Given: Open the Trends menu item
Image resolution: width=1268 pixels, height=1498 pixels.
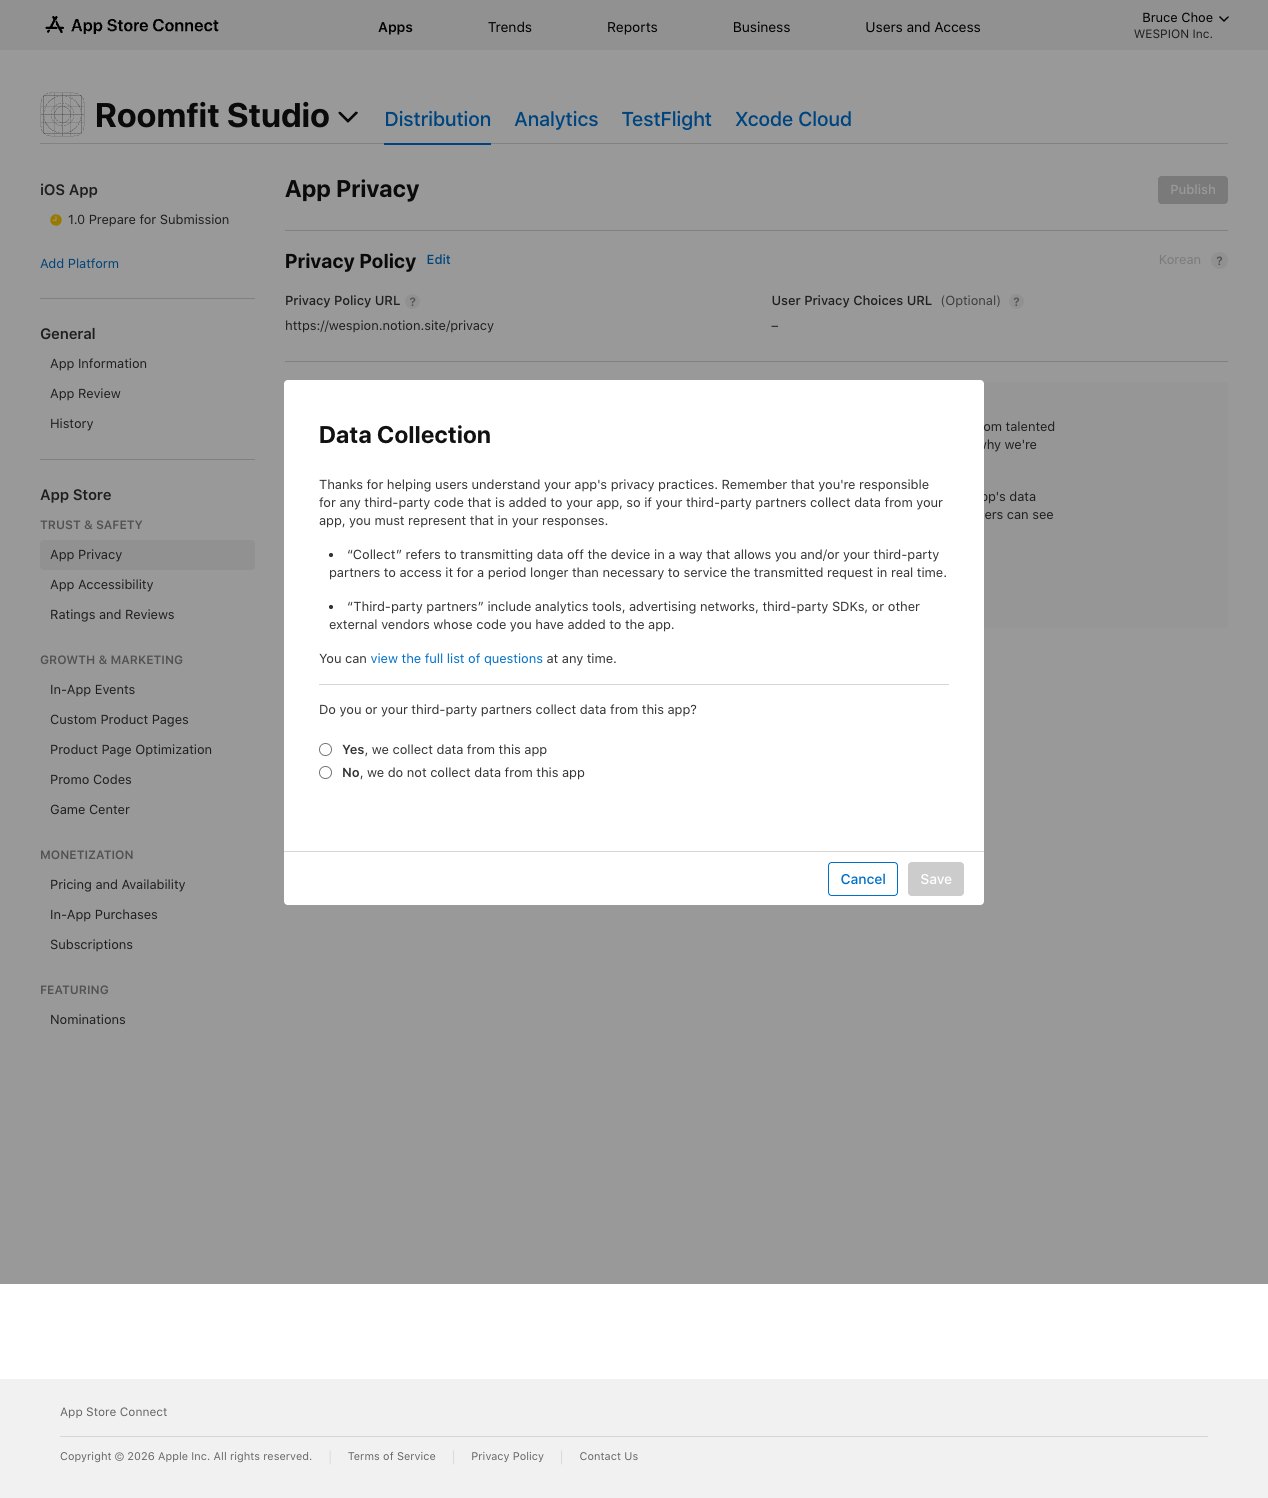Looking at the screenshot, I should [509, 27].
